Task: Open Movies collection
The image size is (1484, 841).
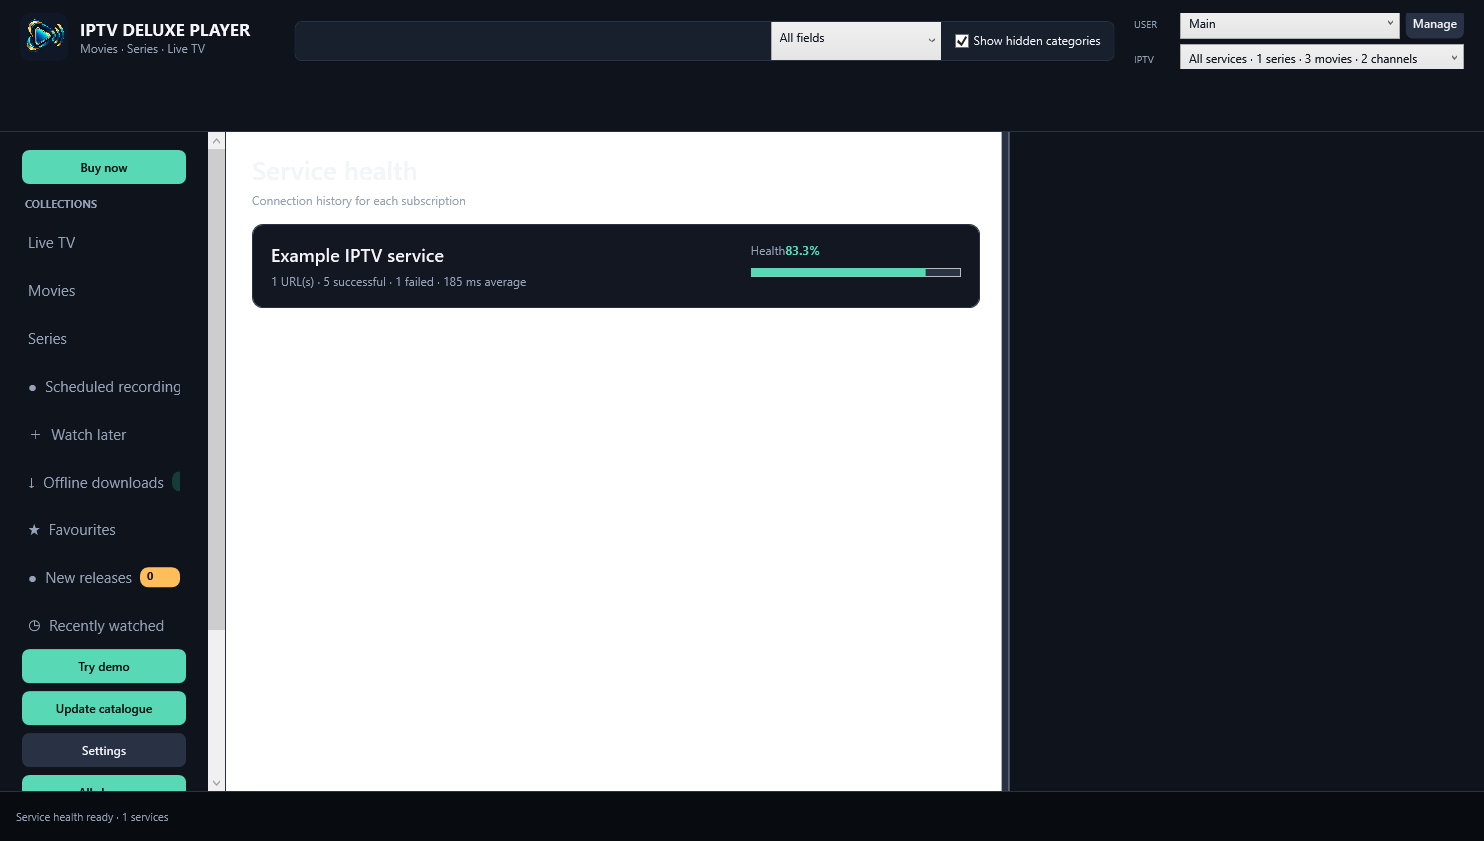Action: pos(52,291)
